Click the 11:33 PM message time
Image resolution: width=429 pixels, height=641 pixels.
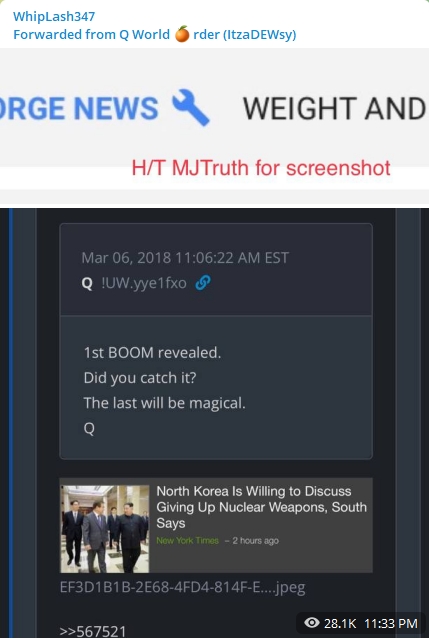(391, 623)
